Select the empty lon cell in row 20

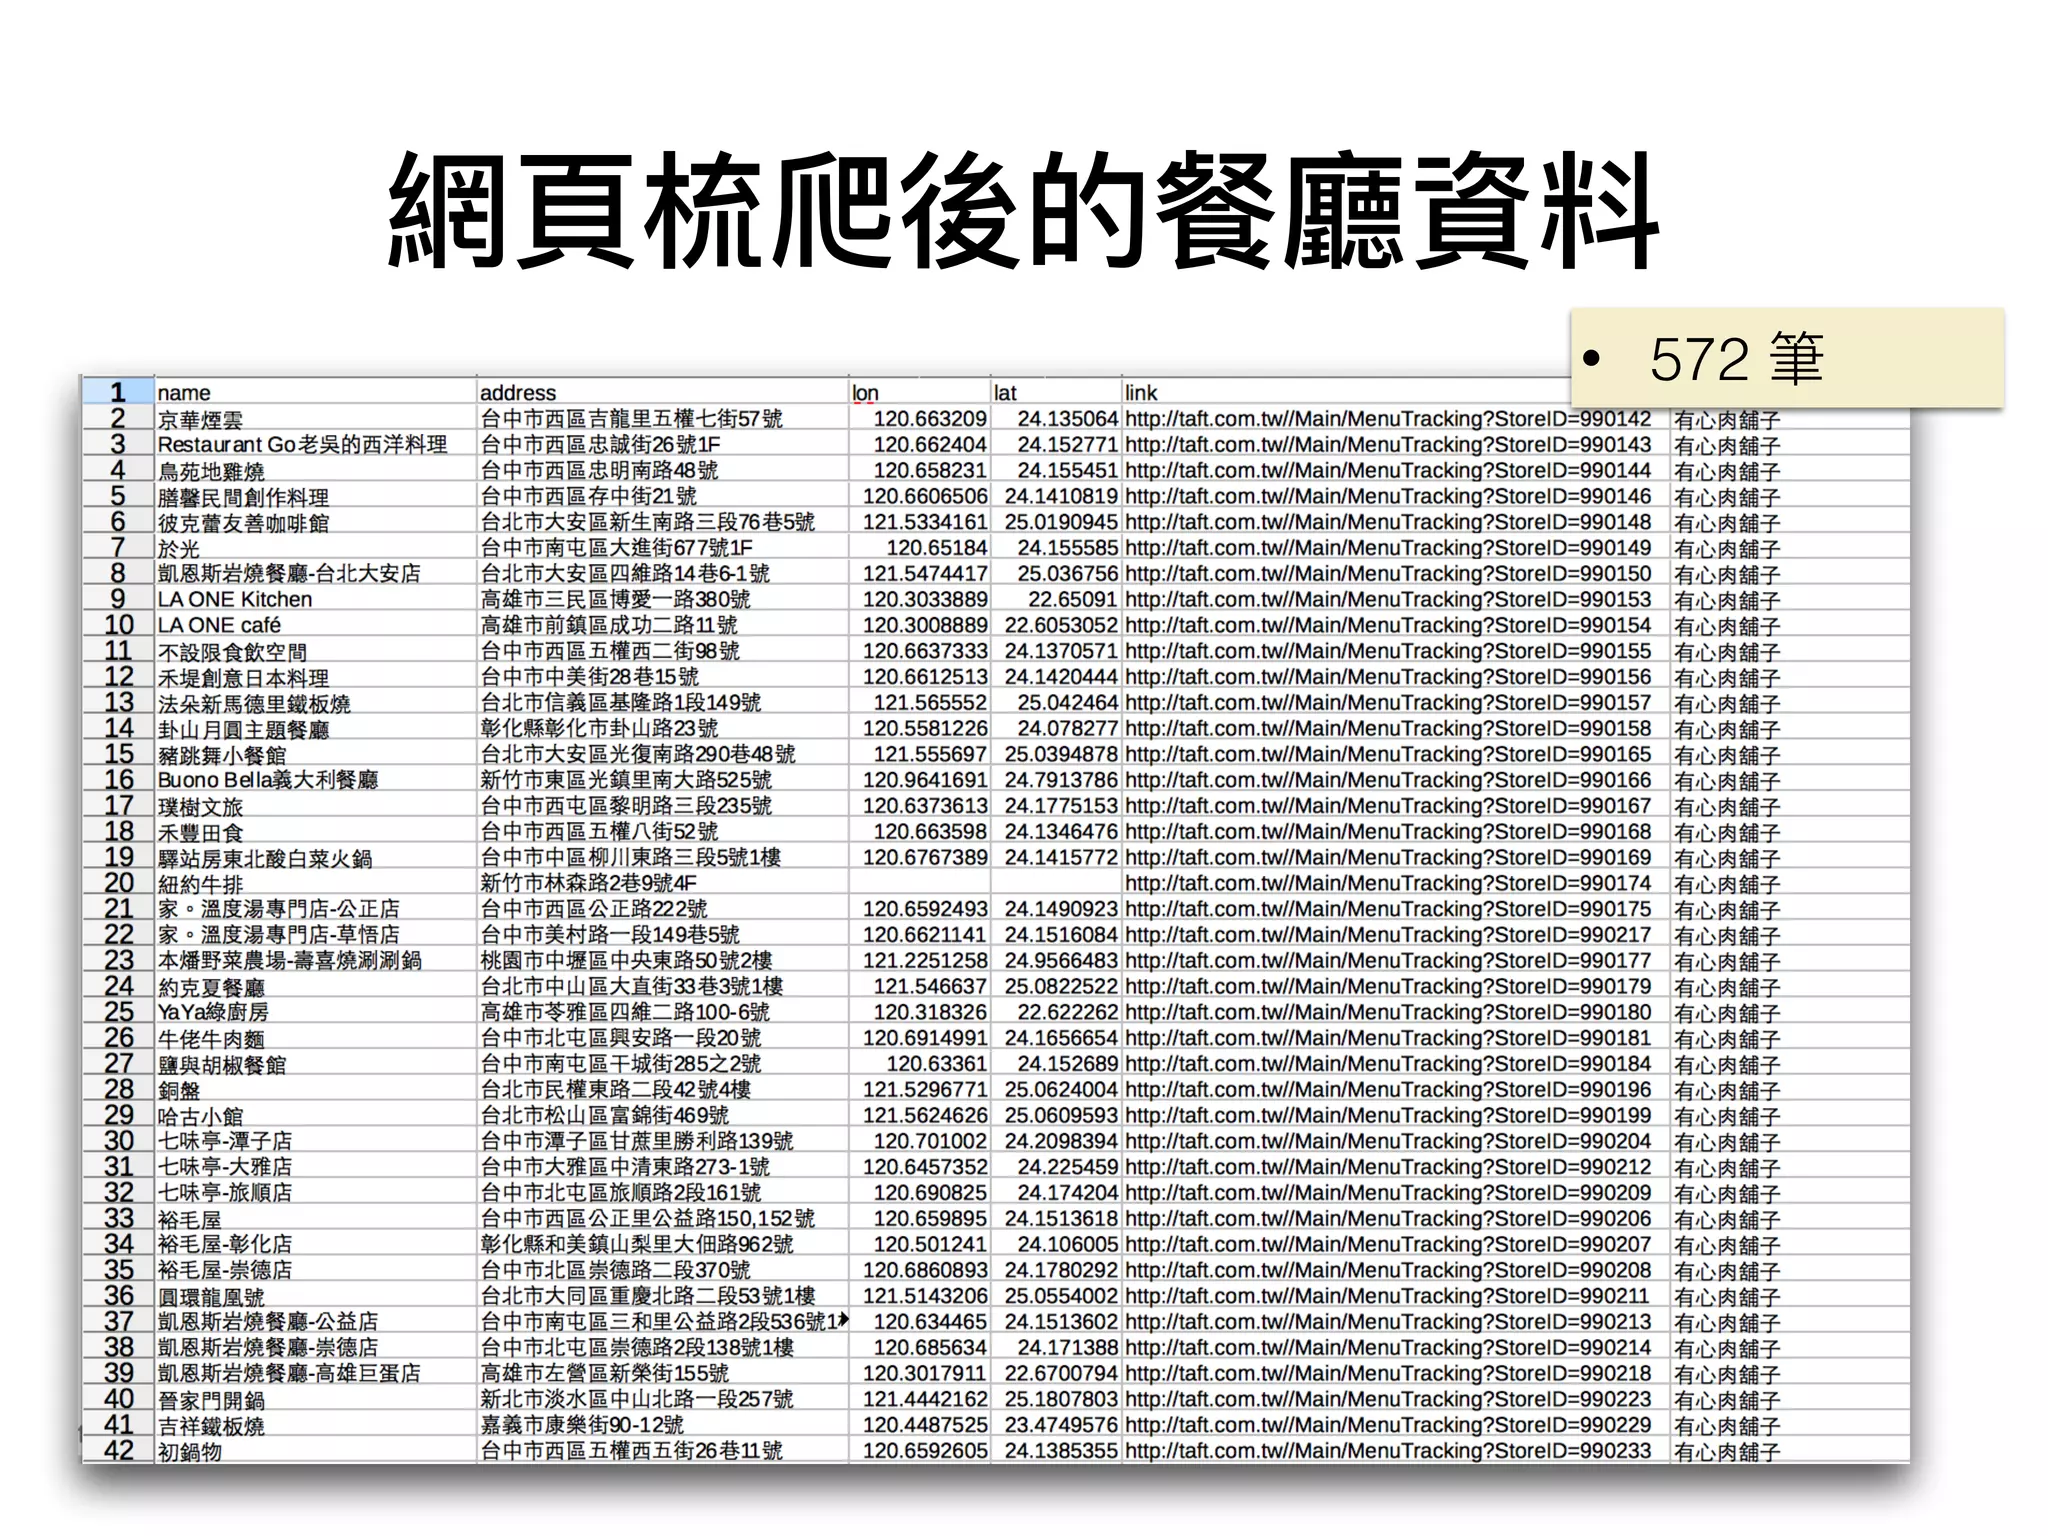click(919, 883)
